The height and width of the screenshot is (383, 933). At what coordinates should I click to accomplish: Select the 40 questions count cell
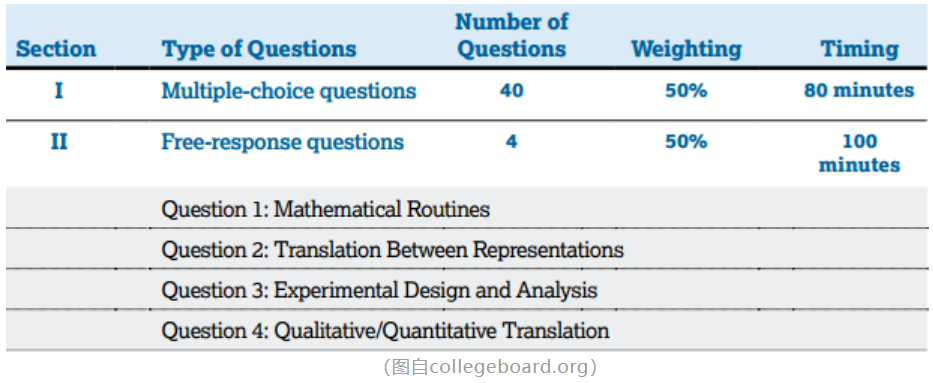[x=511, y=91]
